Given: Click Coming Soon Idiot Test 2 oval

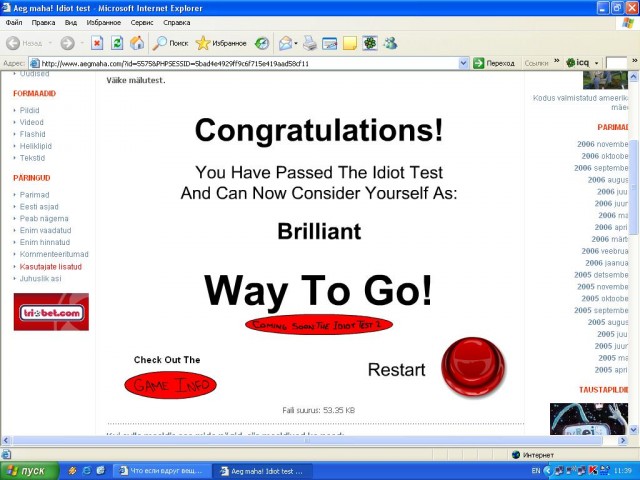Looking at the screenshot, I should (x=319, y=325).
